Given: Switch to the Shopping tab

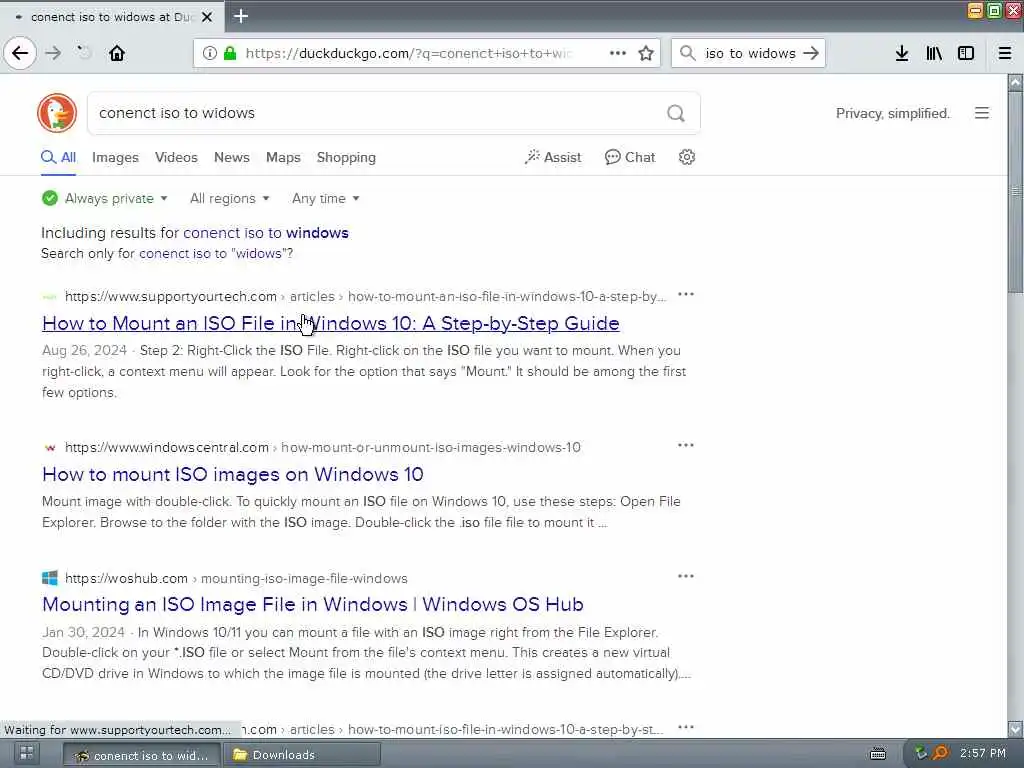Looking at the screenshot, I should [346, 157].
